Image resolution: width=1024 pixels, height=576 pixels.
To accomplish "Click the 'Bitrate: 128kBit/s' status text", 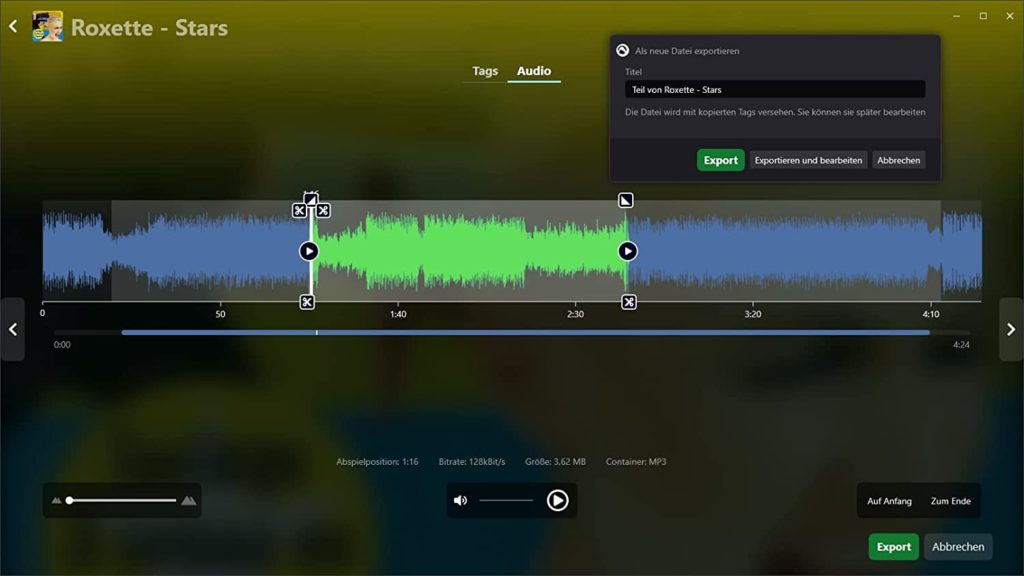I will point(472,462).
